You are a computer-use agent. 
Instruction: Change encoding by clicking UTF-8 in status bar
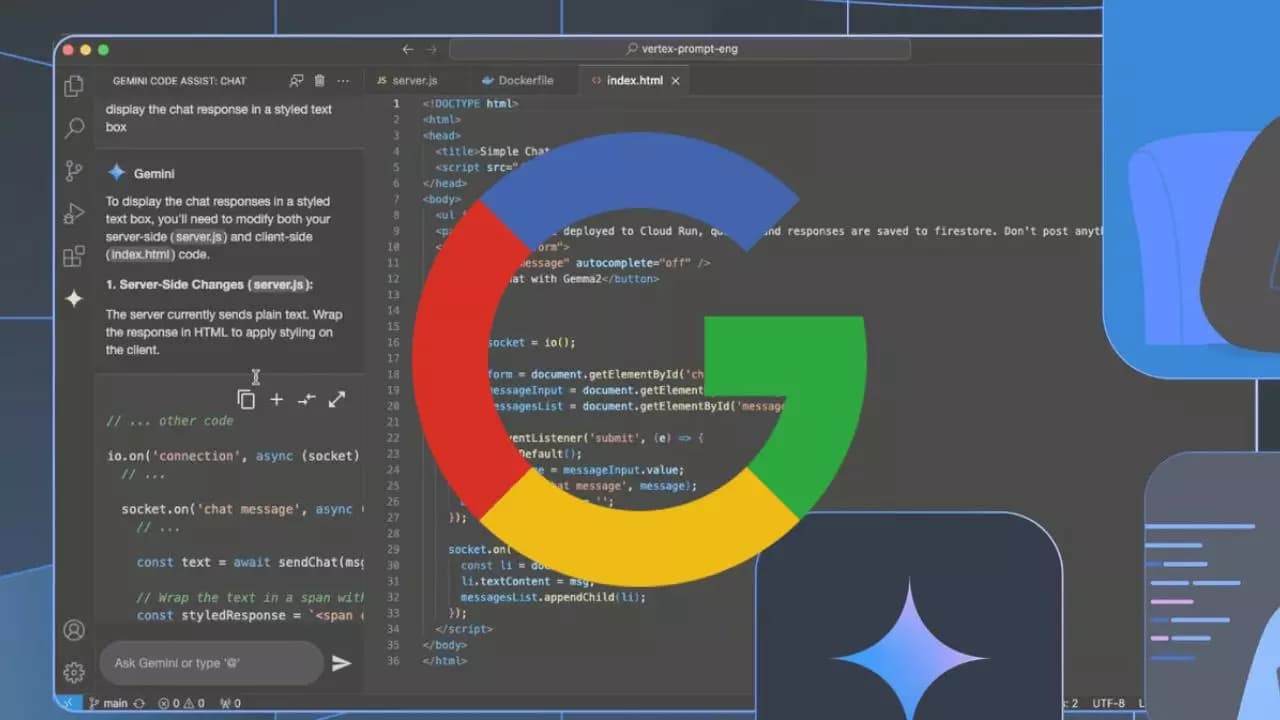coord(1110,703)
